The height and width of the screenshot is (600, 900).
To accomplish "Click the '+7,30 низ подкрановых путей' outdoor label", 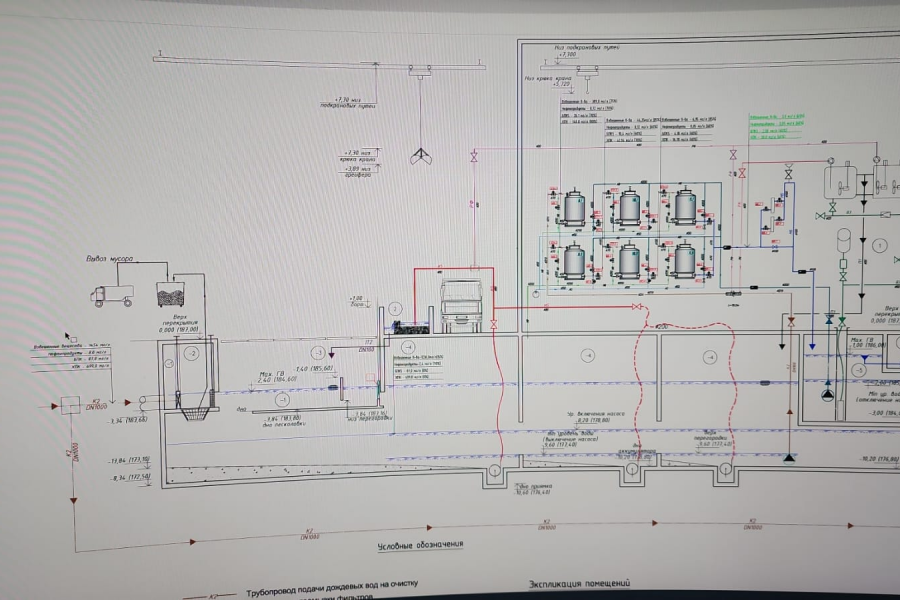I will 348,103.
